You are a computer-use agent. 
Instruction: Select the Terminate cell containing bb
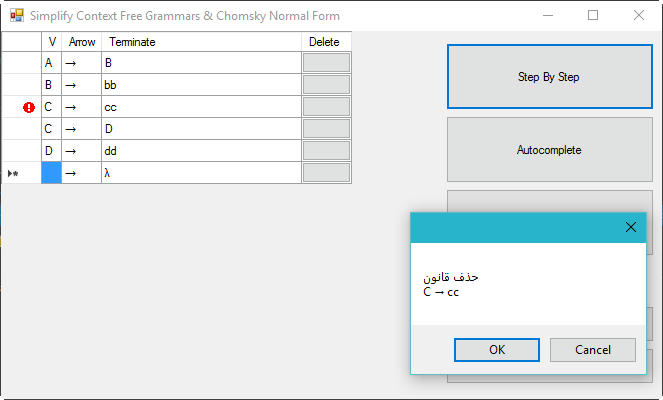[x=201, y=85]
